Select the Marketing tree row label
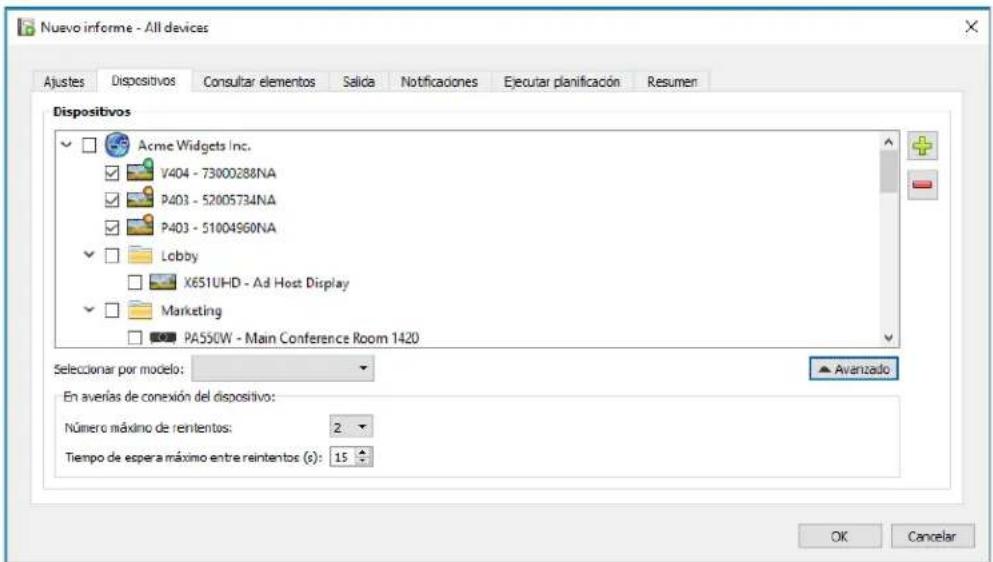Viewport: 993px width, 562px height. [x=191, y=310]
